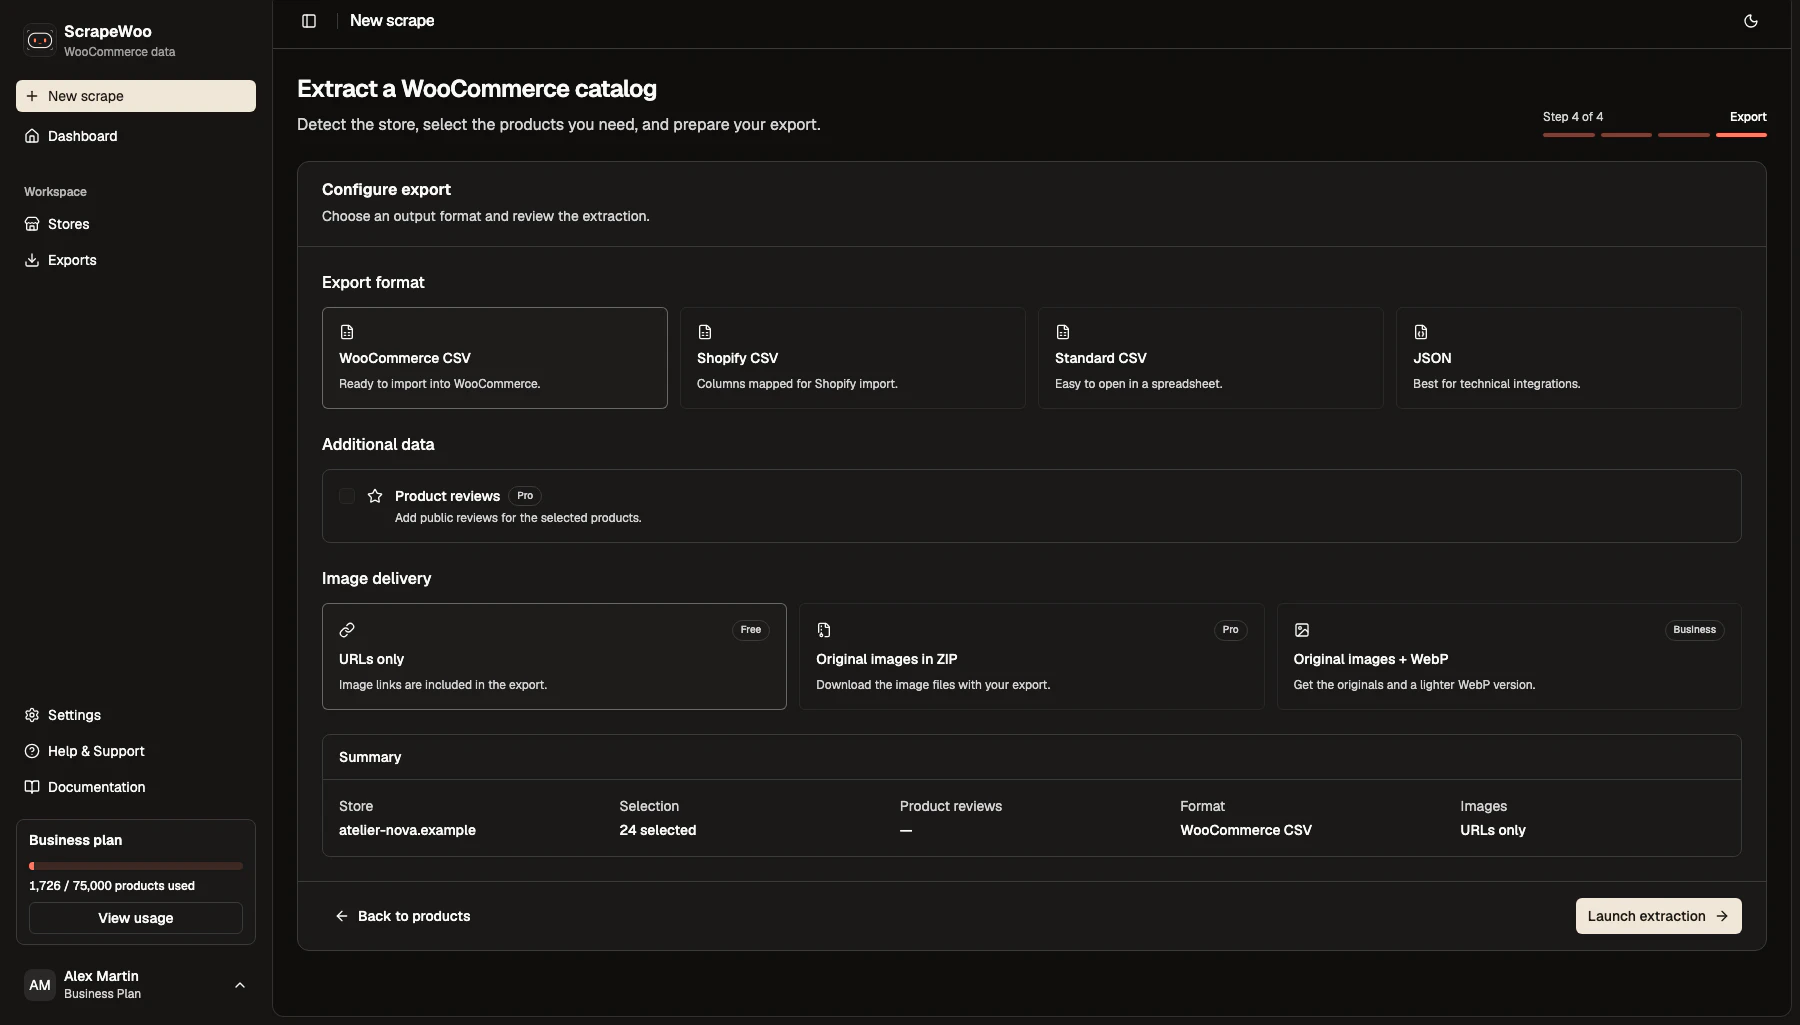Click the products used progress bar
Viewport: 1800px width, 1025px height.
pyautogui.click(x=136, y=866)
